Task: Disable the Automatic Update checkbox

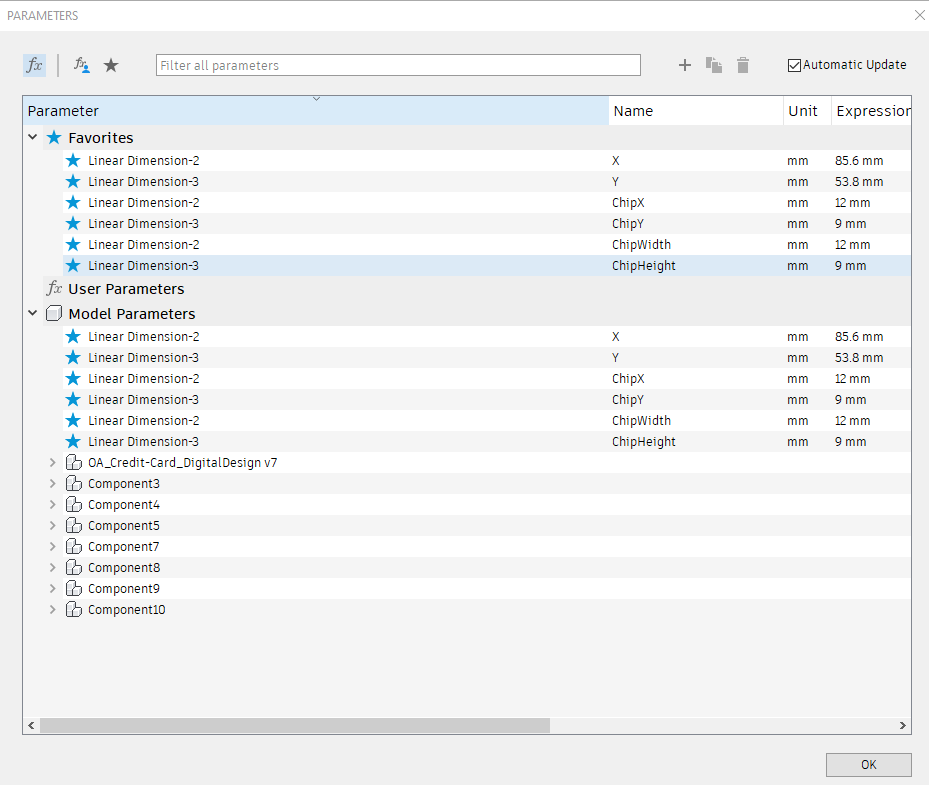Action: point(795,65)
